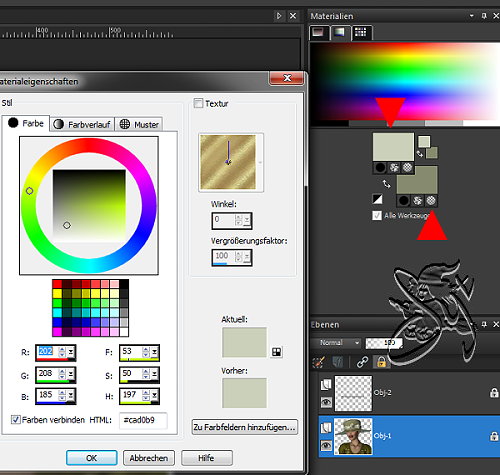
Task: Toggle the lock on layer Obj-2
Action: (494, 393)
